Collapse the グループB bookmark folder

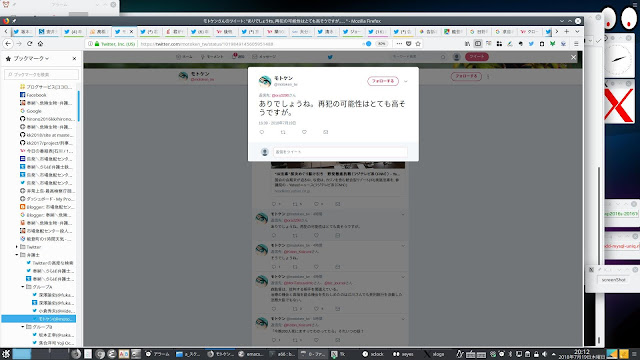point(23,327)
